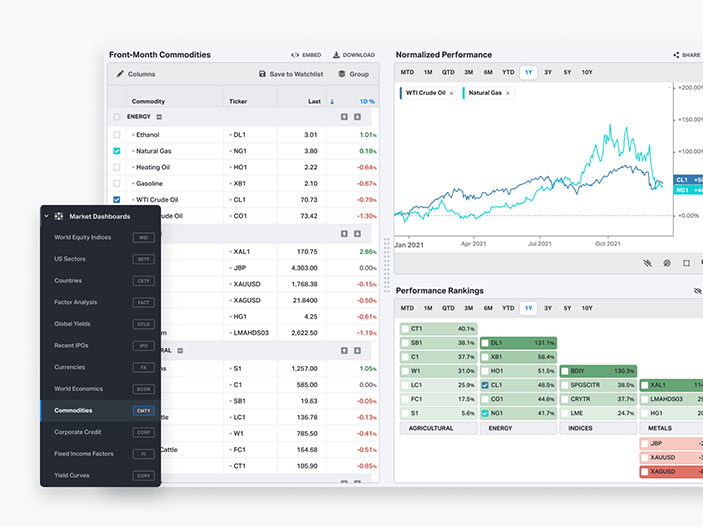The width and height of the screenshot is (703, 527).
Task: Click the Market Dashboards grid icon
Action: click(x=59, y=216)
